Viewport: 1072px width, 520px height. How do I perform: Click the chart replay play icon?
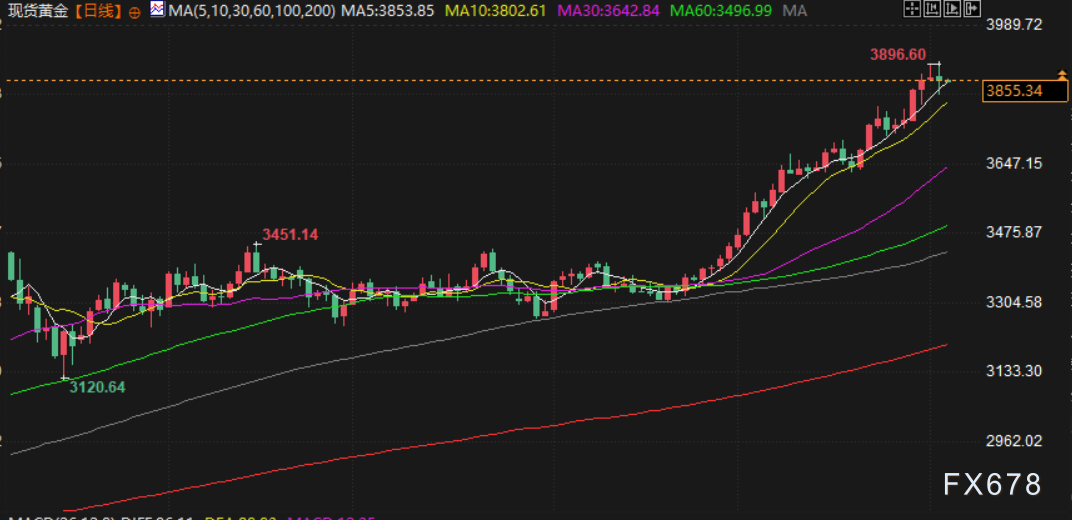point(950,9)
